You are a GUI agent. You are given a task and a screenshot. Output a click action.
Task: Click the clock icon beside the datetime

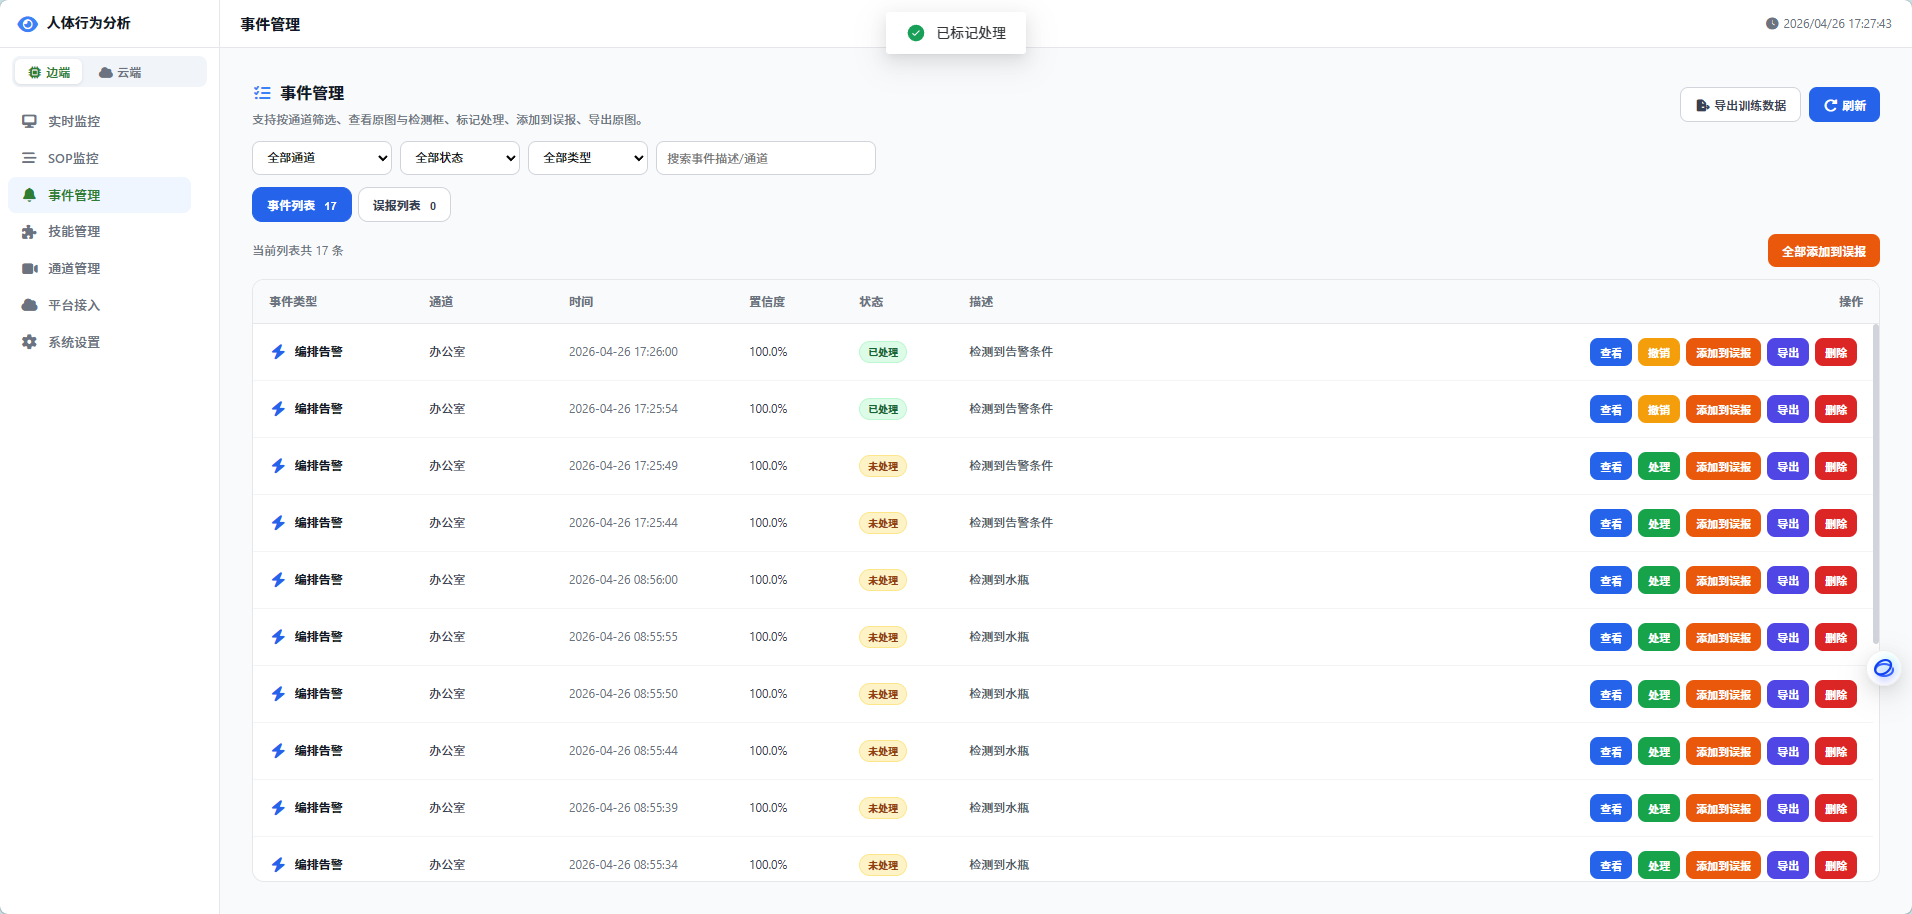tap(1772, 24)
